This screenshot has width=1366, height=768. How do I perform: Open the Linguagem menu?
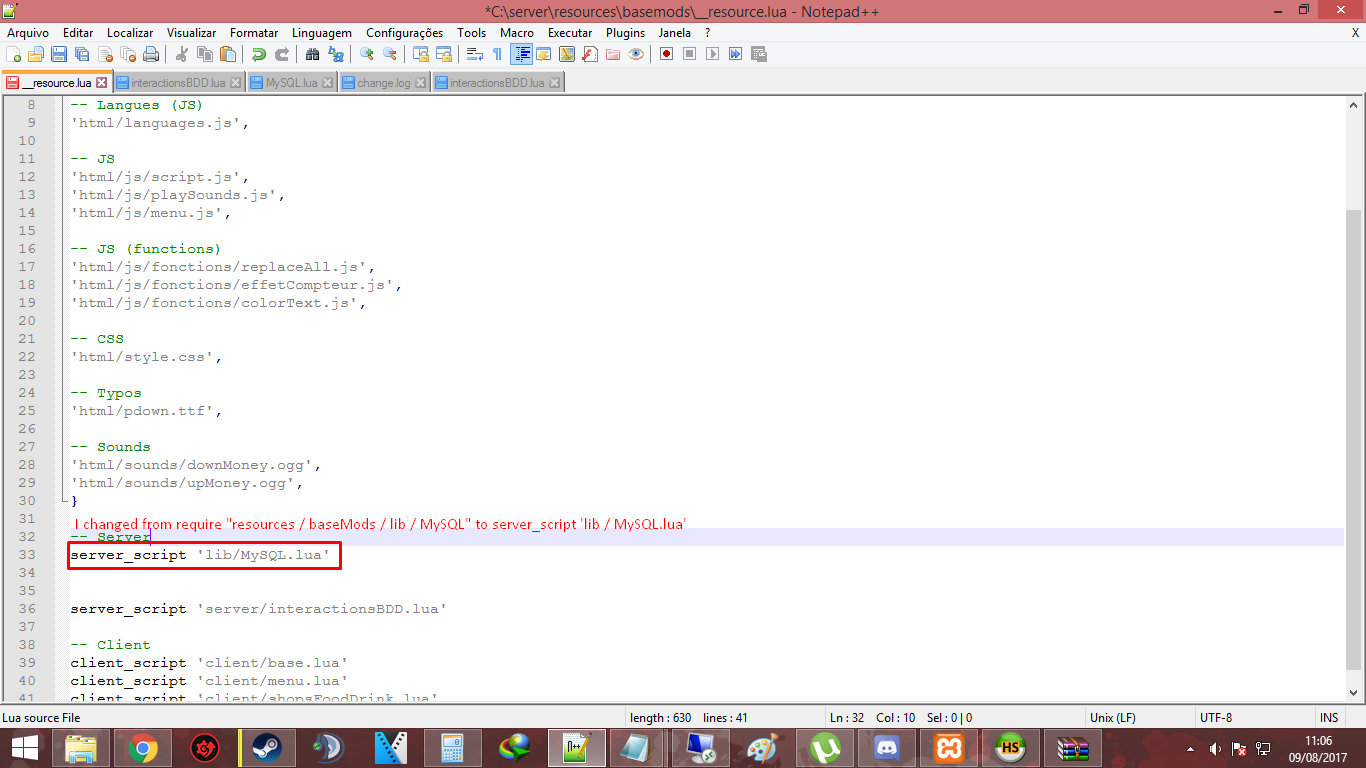(322, 33)
